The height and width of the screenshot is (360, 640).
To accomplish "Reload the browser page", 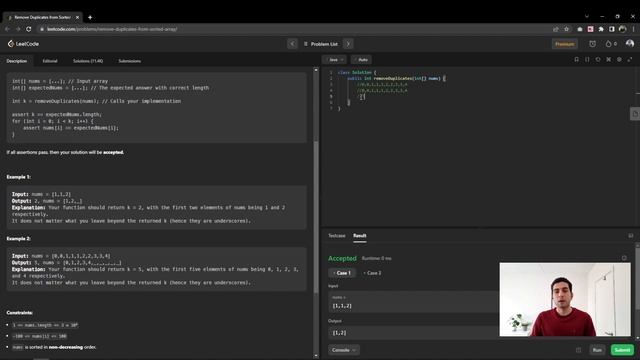I will pos(29,29).
